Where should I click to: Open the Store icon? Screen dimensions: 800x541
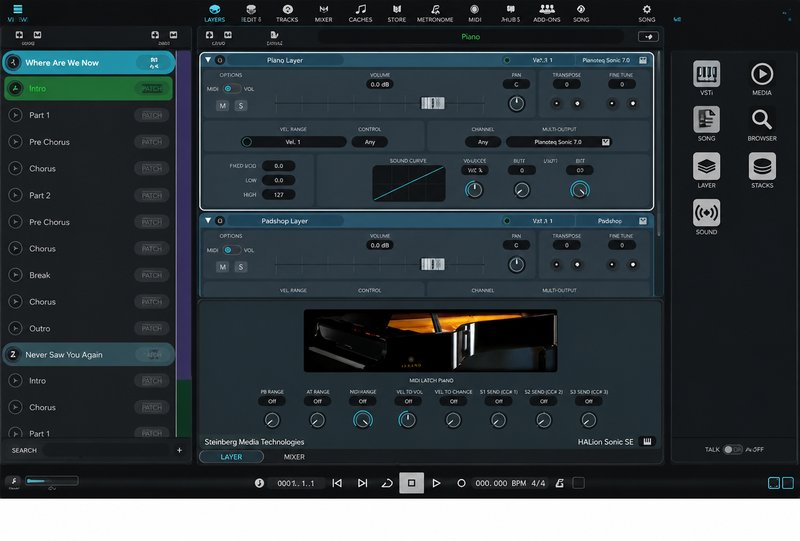(x=396, y=13)
